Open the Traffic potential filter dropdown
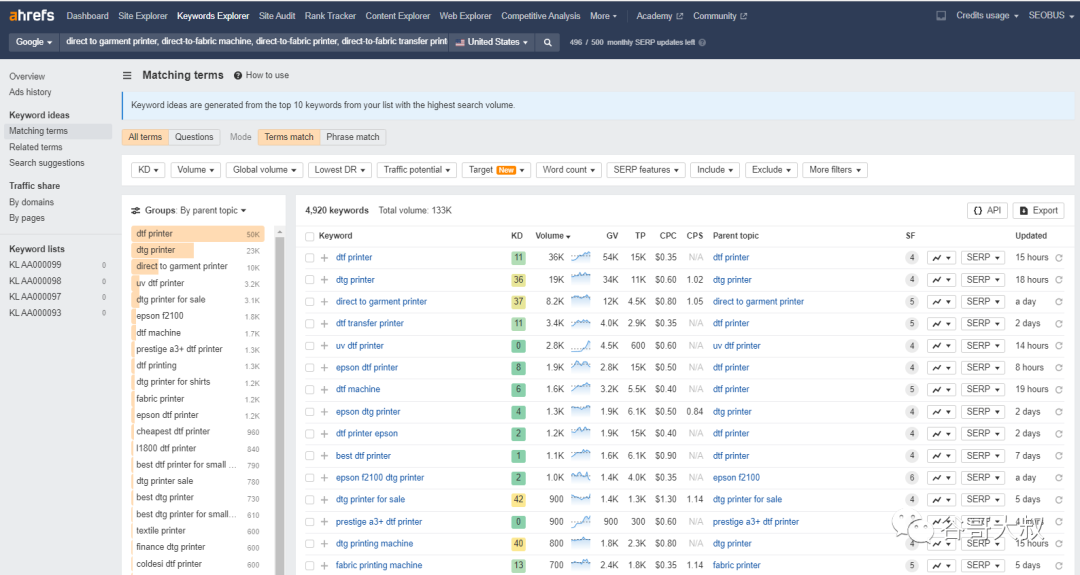Screen dimensions: 1080x575 (x=417, y=170)
